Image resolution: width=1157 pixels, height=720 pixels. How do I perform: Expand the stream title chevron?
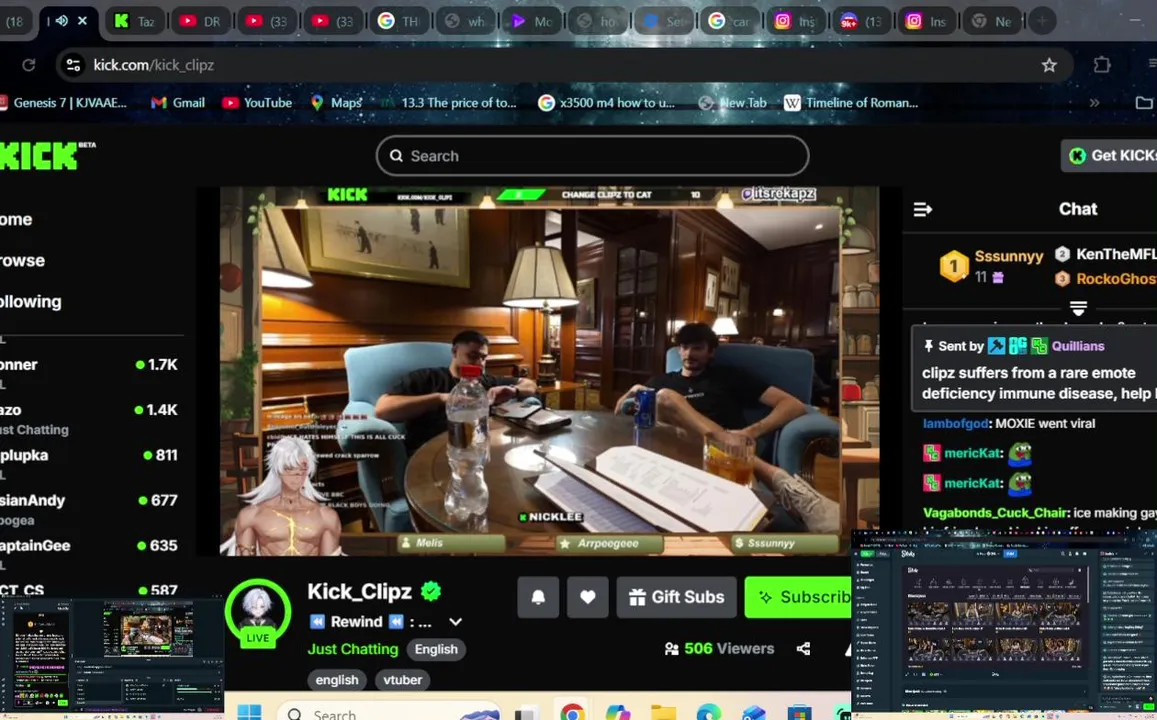click(x=456, y=622)
